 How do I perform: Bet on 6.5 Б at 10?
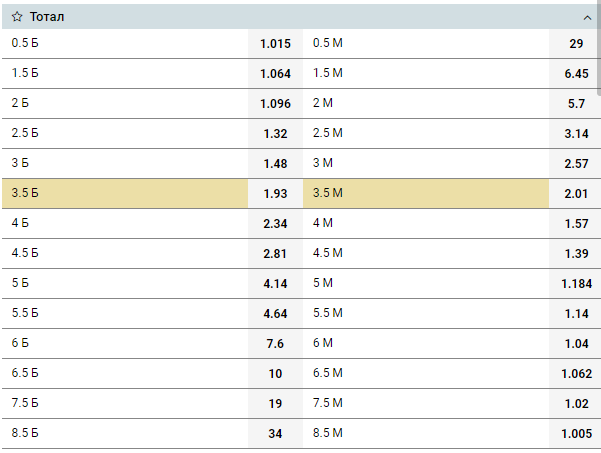tap(274, 373)
